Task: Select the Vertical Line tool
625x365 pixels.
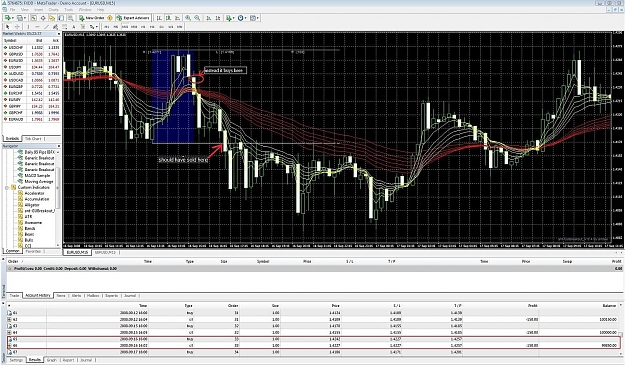Action: pyautogui.click(x=28, y=27)
